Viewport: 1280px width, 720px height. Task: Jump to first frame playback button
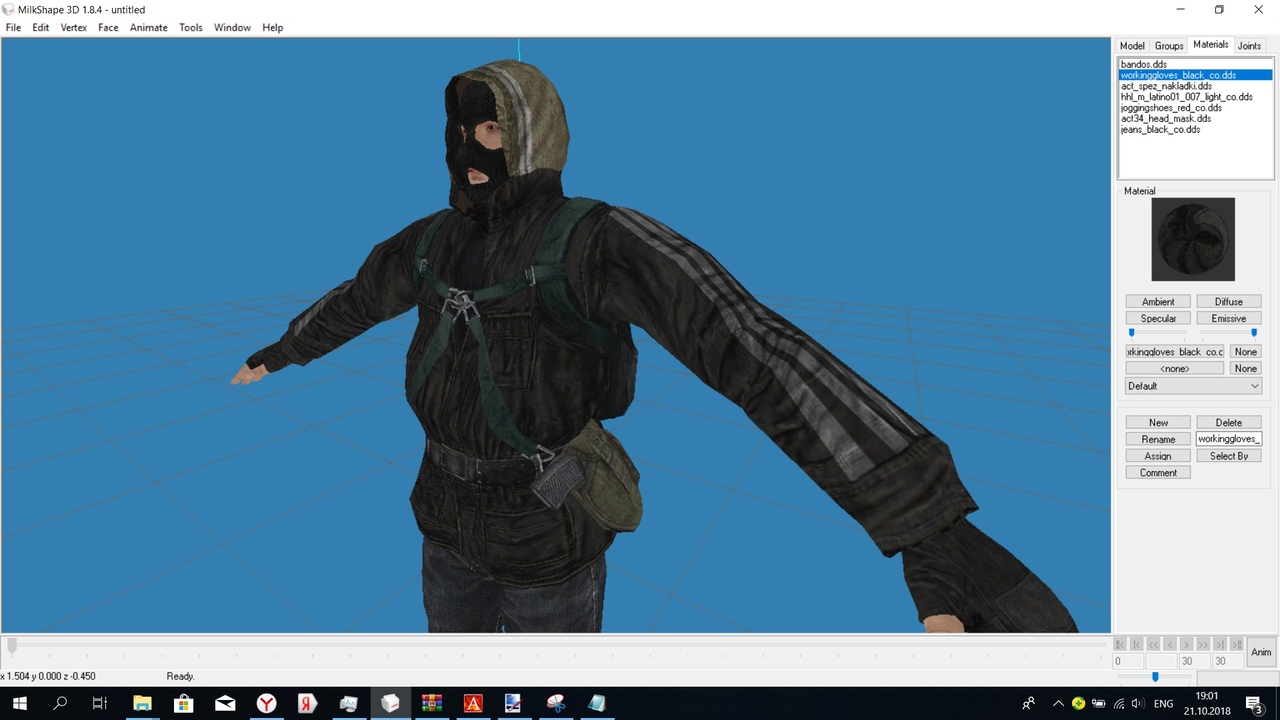coord(1120,644)
